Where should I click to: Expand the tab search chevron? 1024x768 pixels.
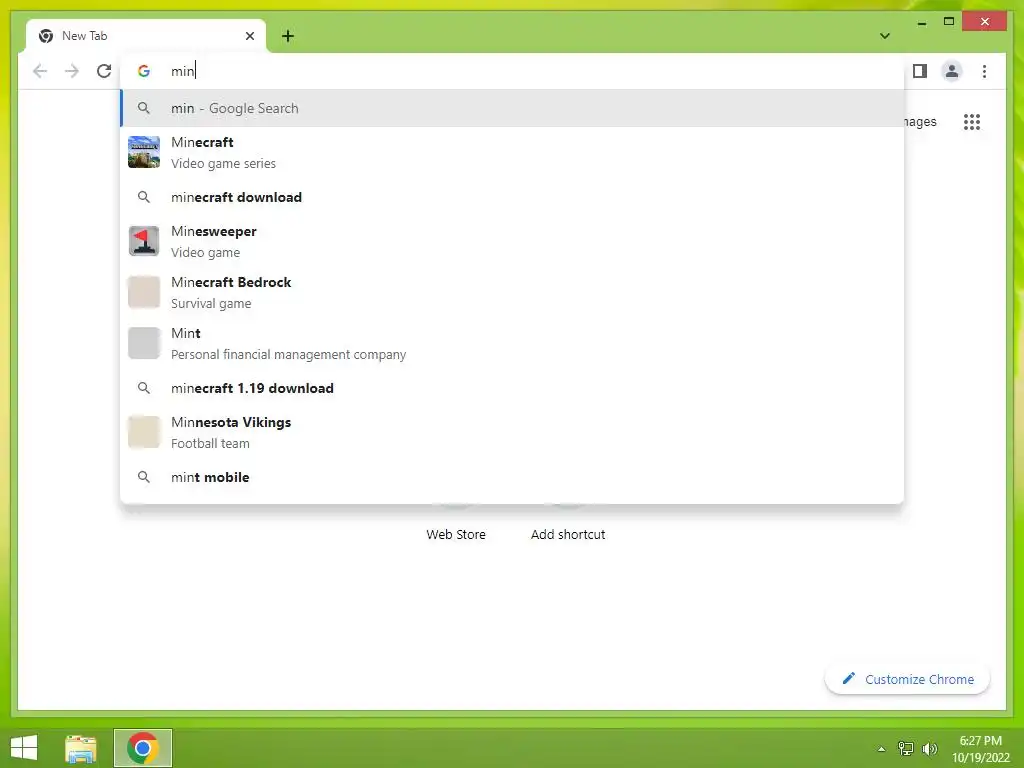tap(884, 36)
